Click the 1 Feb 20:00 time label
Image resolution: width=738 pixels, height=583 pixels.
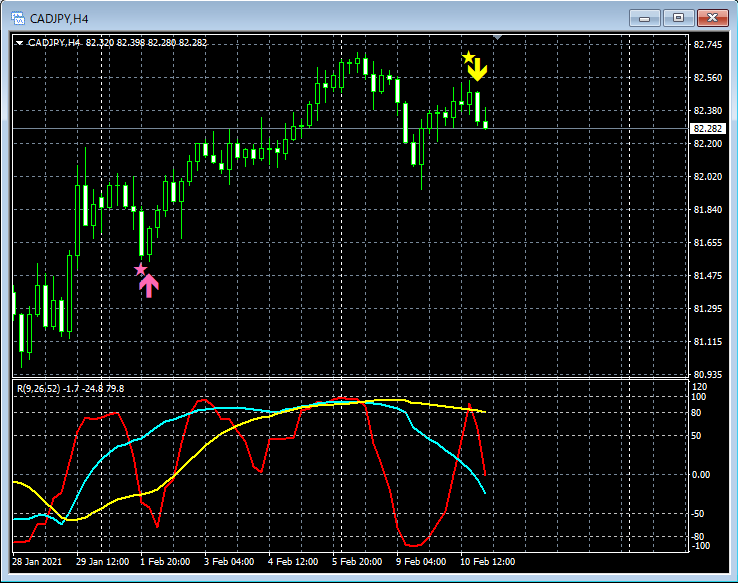(x=165, y=562)
